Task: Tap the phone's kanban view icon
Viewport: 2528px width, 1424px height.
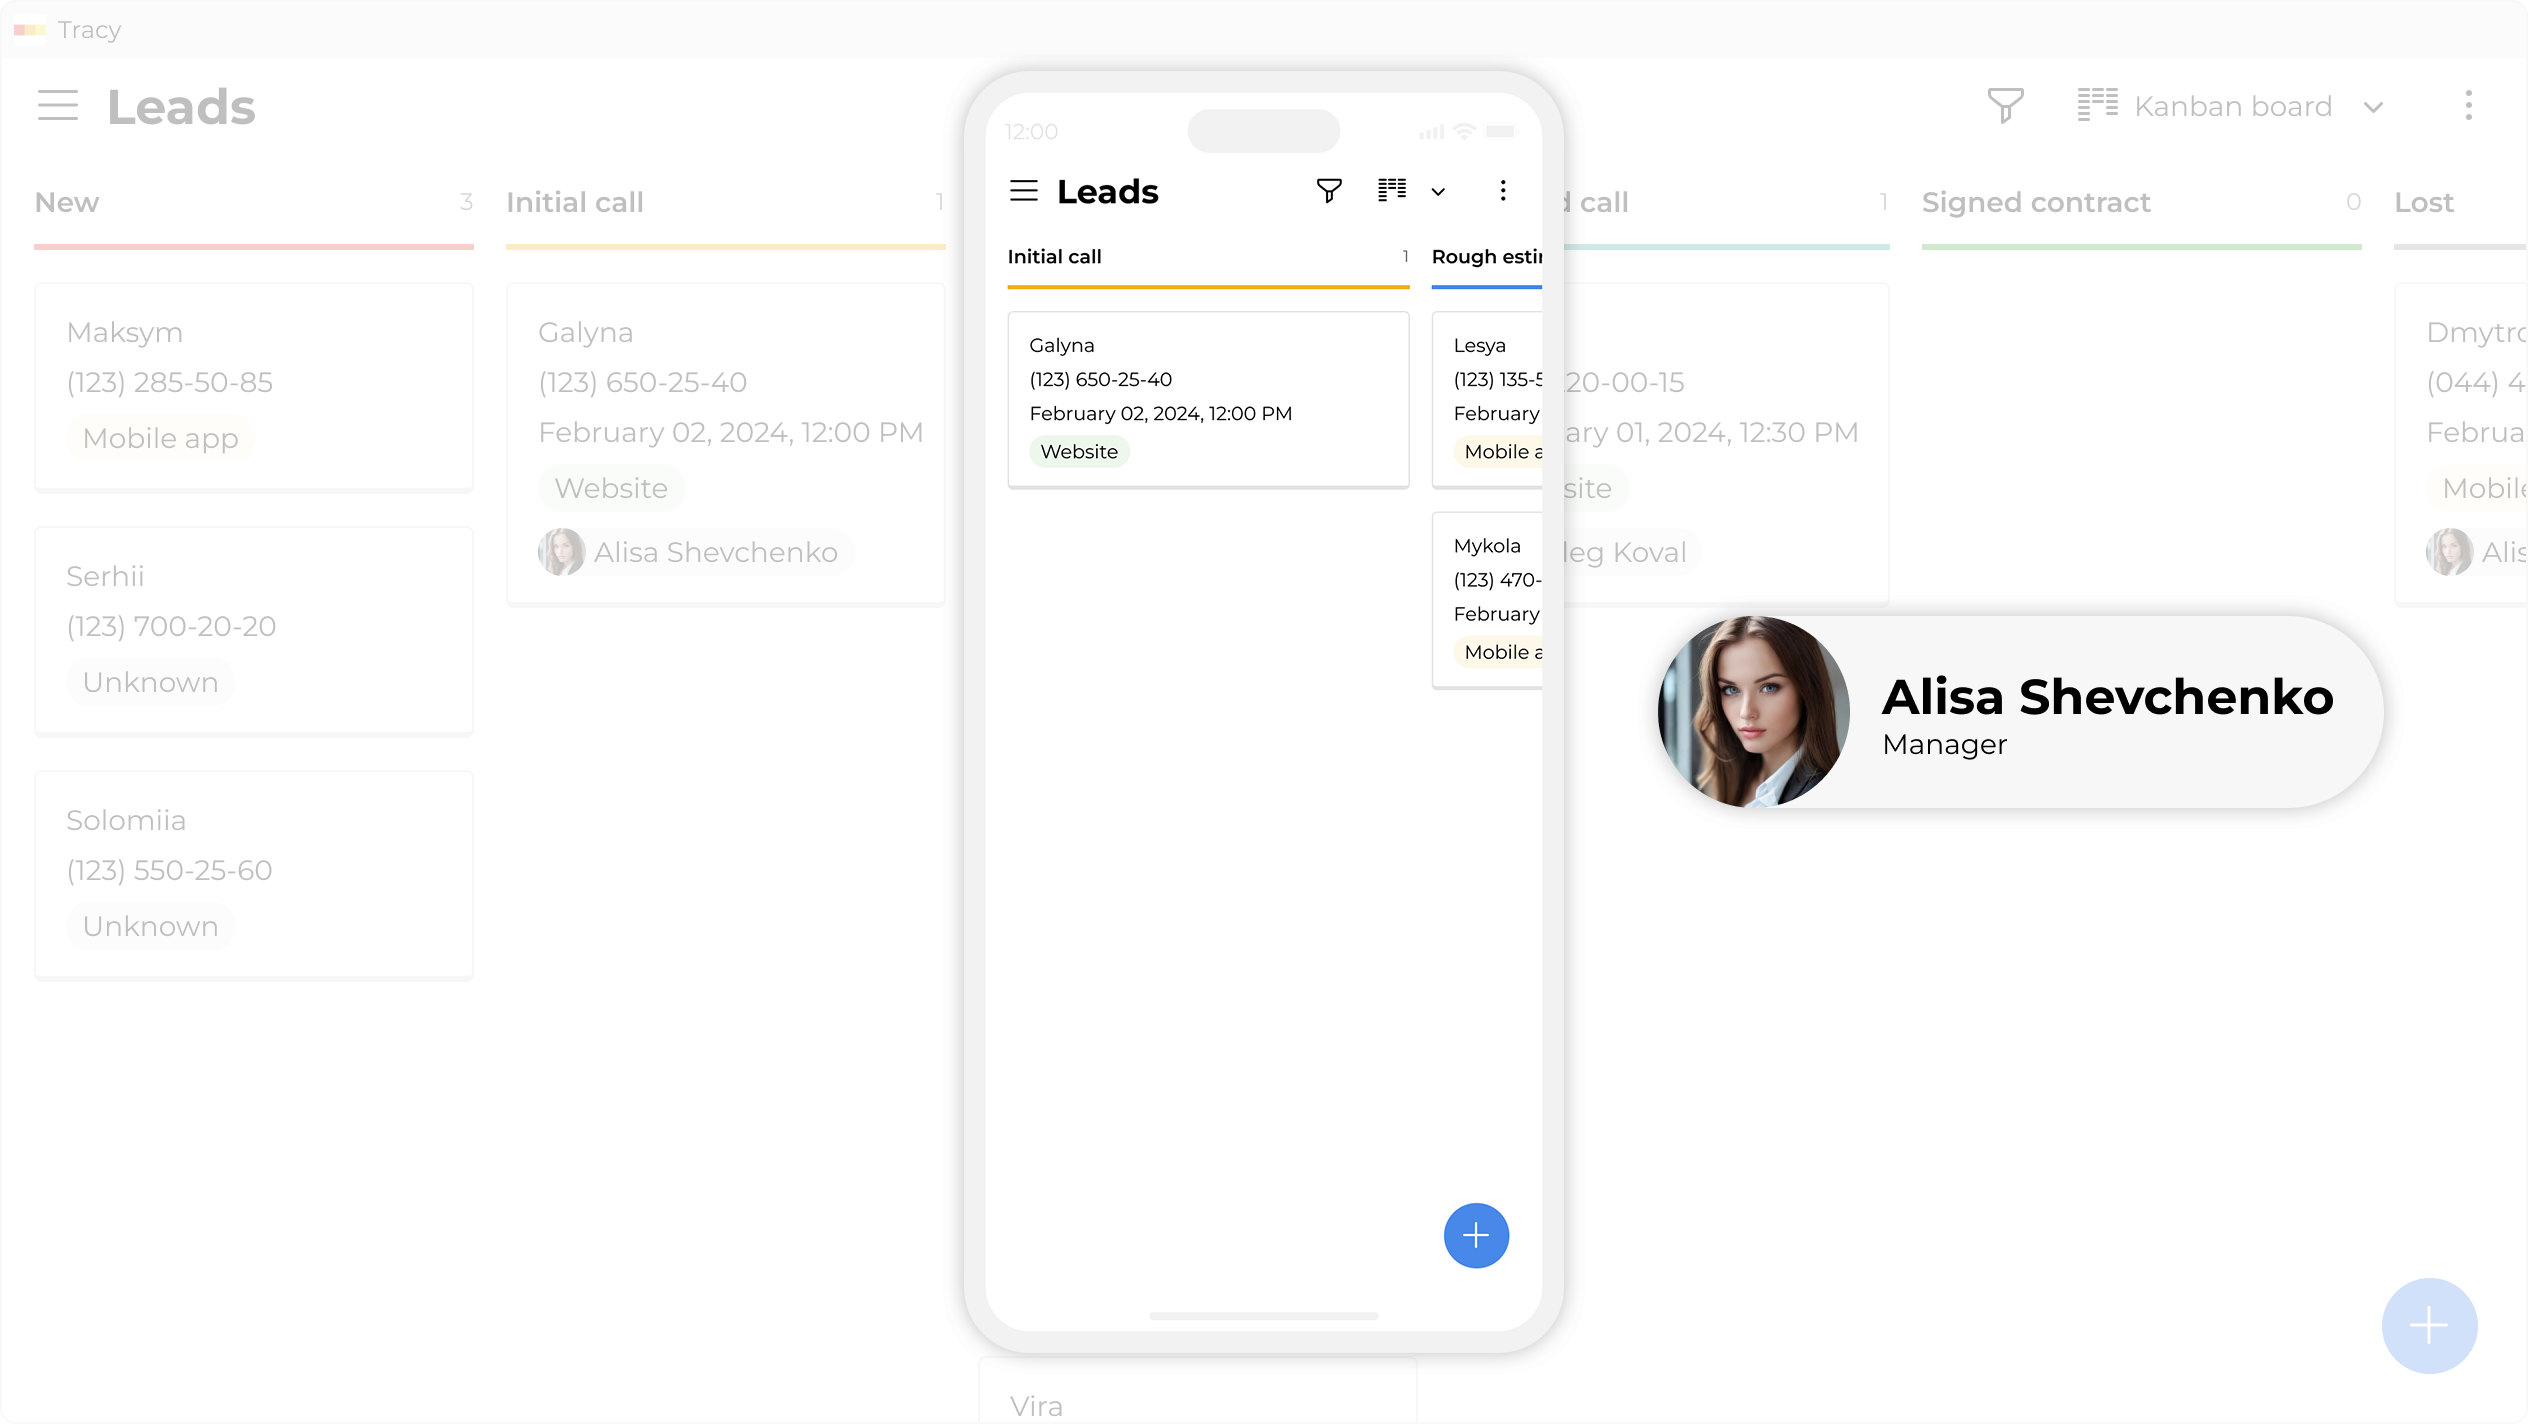Action: click(1392, 191)
